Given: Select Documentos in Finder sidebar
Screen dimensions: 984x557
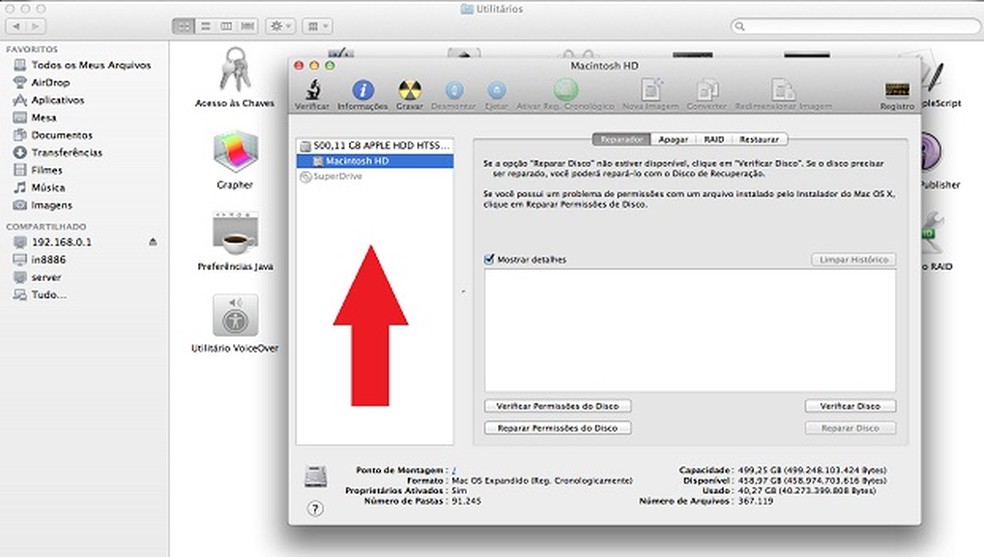Looking at the screenshot, I should [62, 135].
